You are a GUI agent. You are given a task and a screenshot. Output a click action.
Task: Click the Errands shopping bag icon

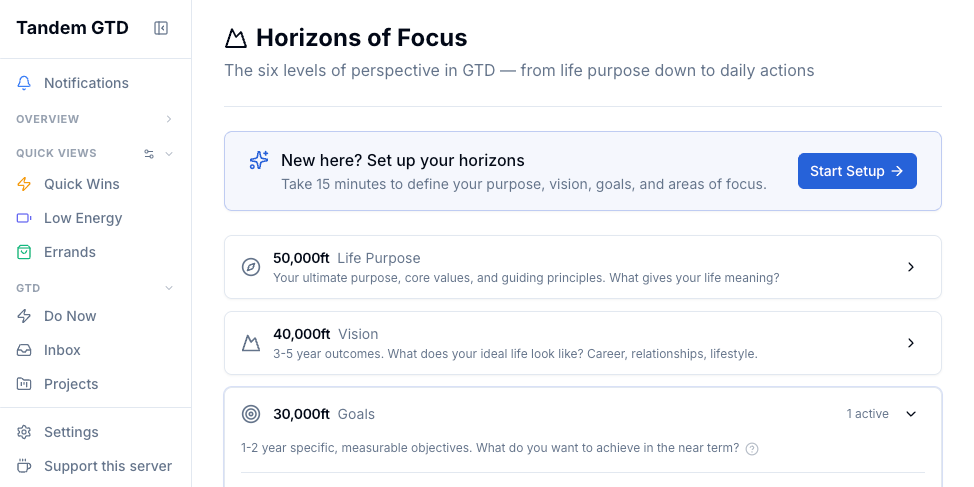(25, 252)
